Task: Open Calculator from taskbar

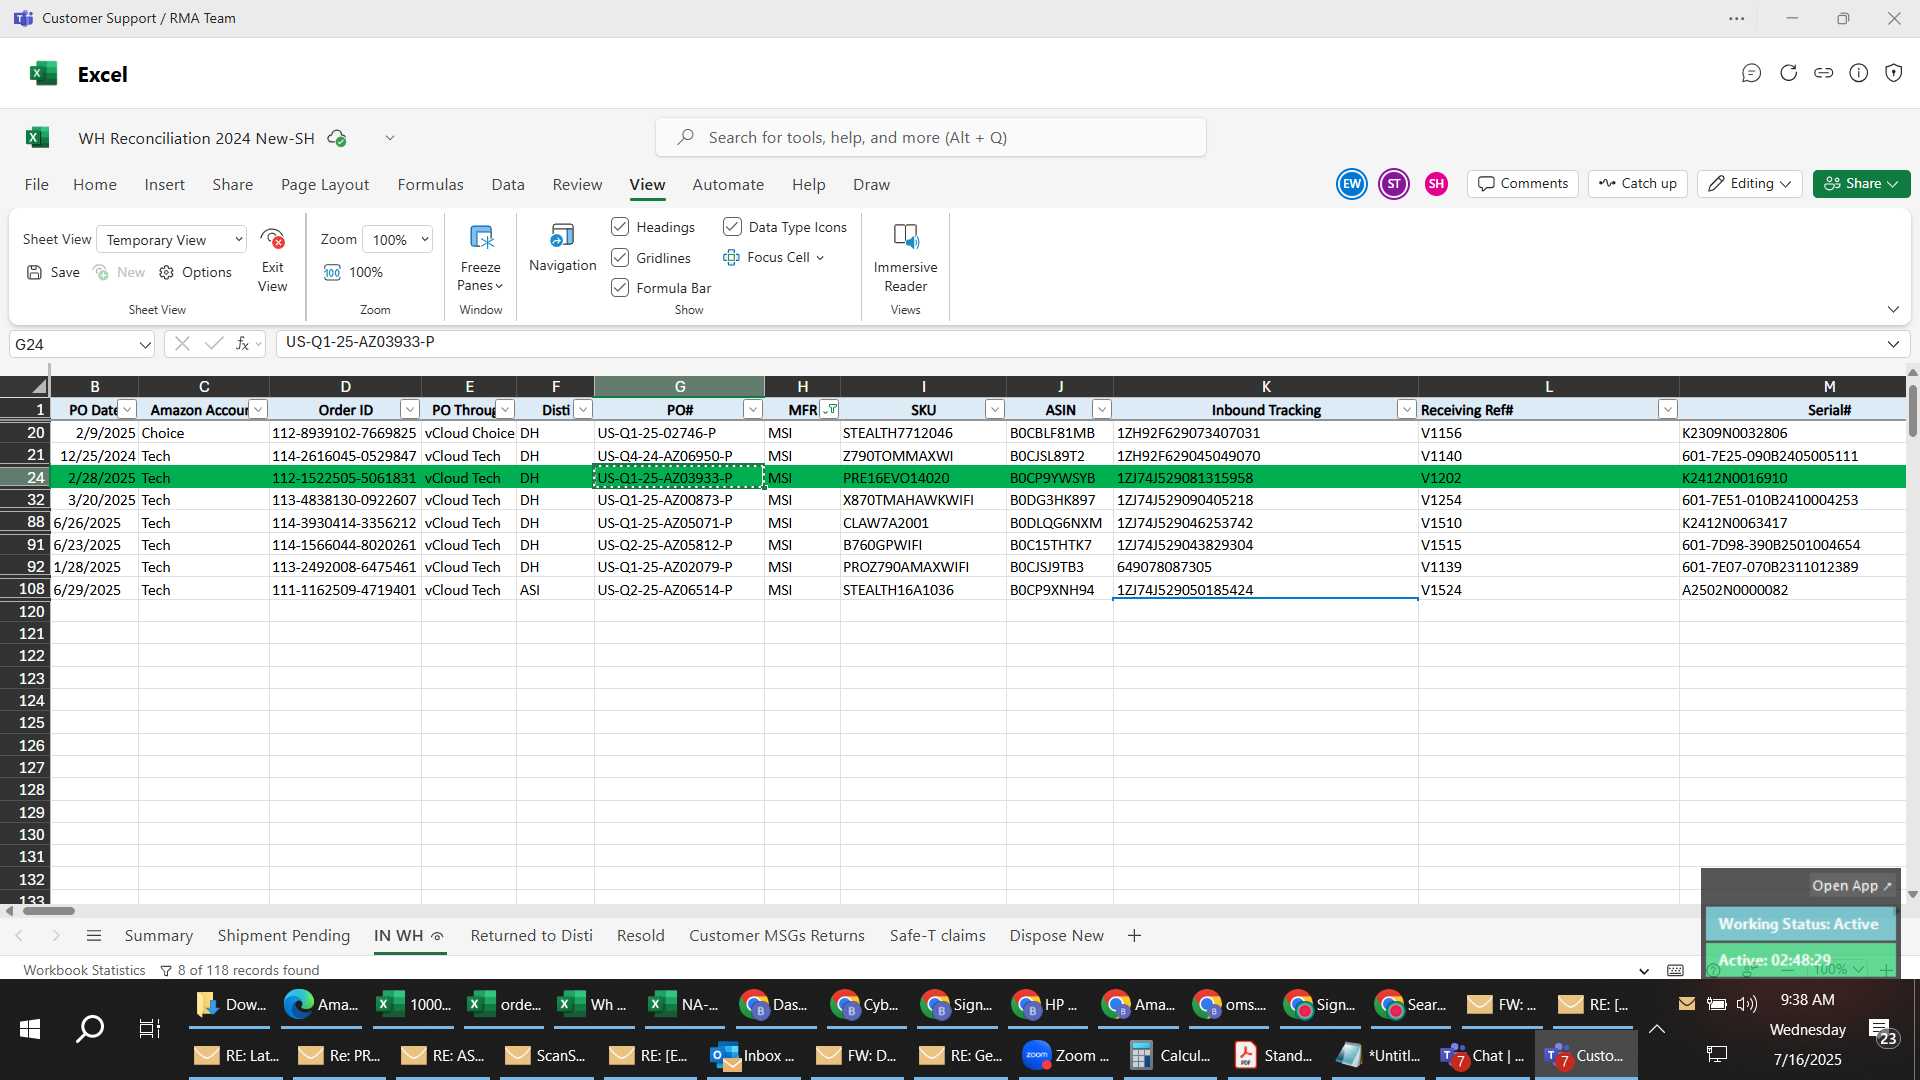Action: (x=1170, y=1056)
